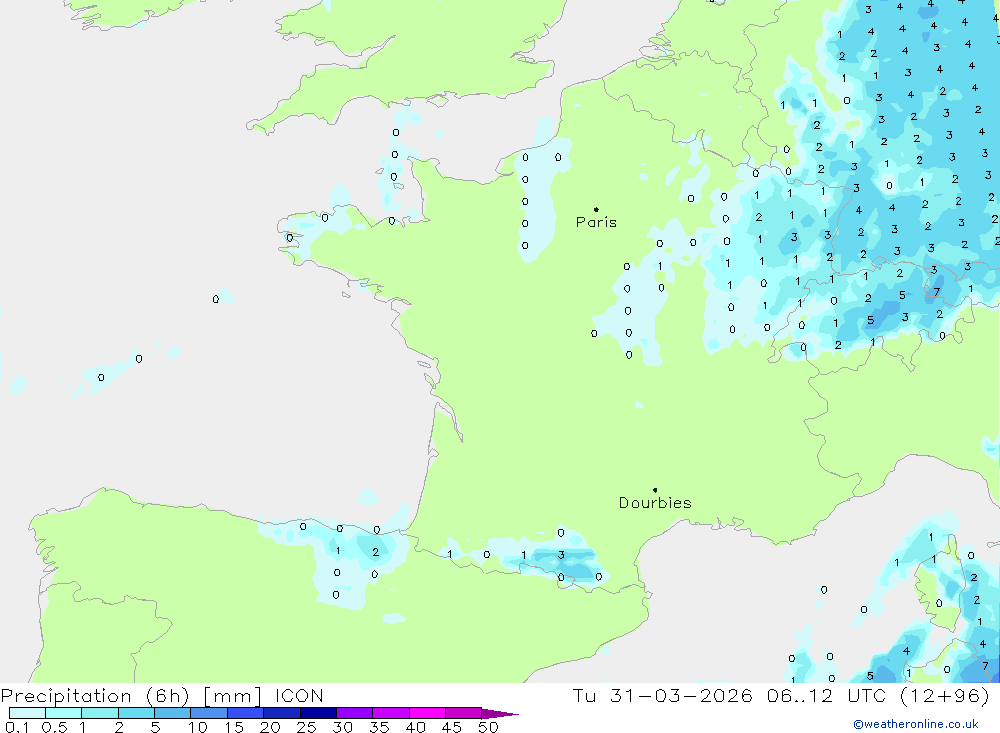The image size is (1000, 733).
Task: Click the '45' legend value
Action: (x=452, y=727)
